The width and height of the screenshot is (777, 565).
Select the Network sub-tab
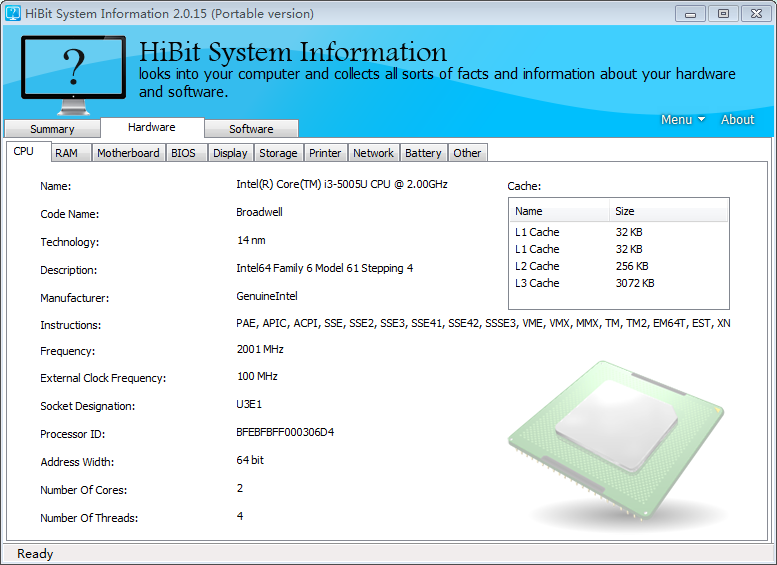coord(373,153)
